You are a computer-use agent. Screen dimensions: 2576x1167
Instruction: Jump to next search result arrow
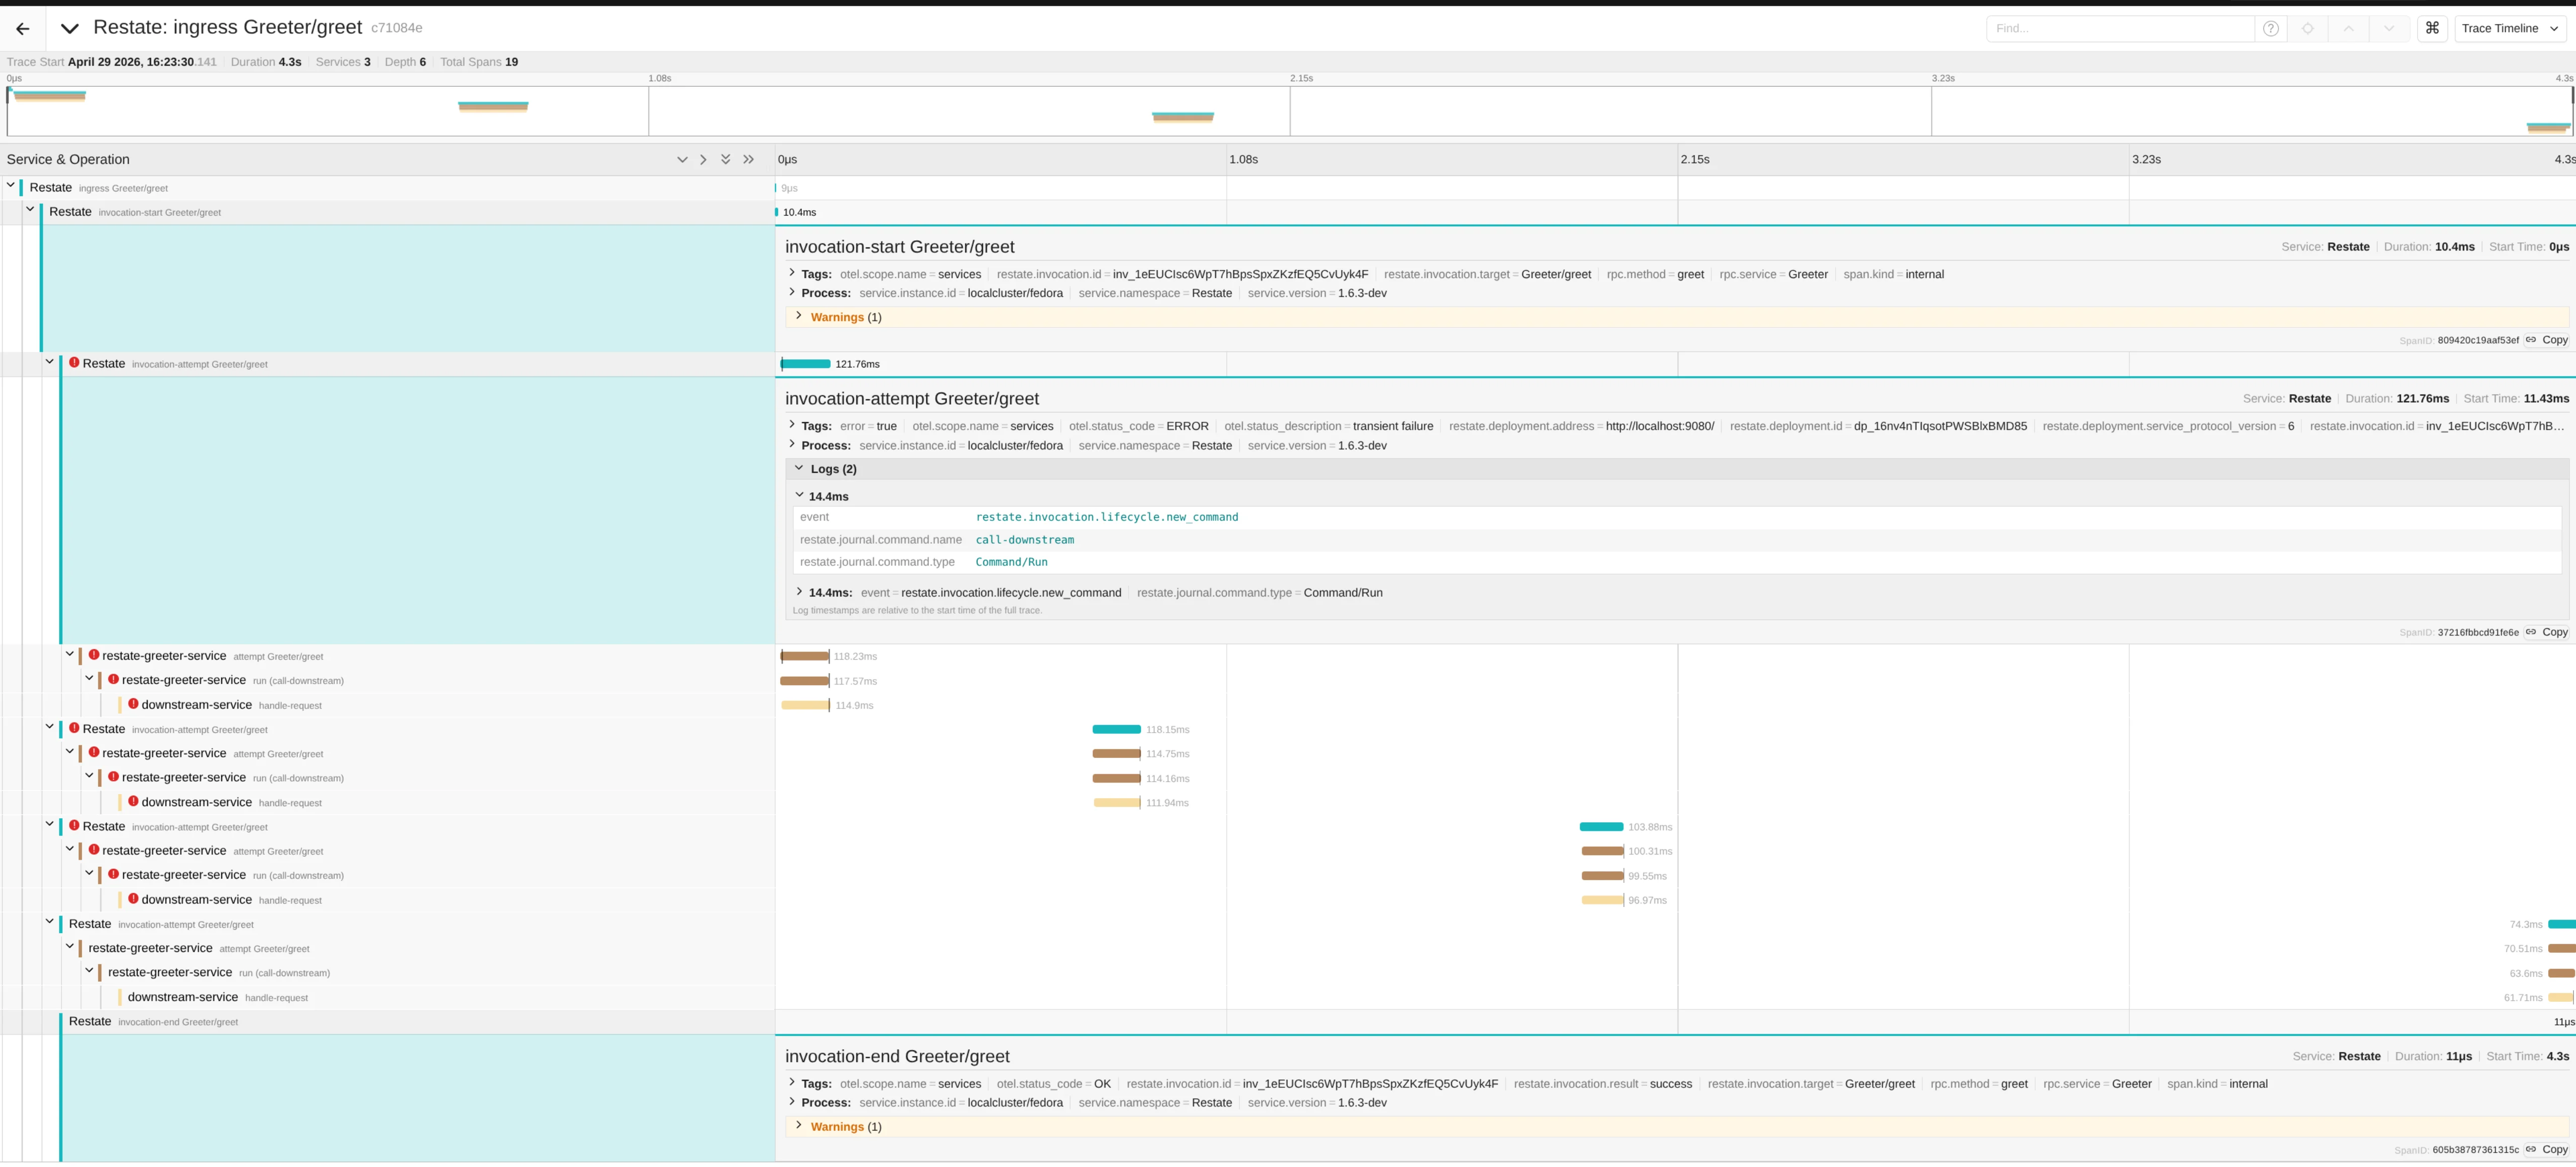[2388, 28]
